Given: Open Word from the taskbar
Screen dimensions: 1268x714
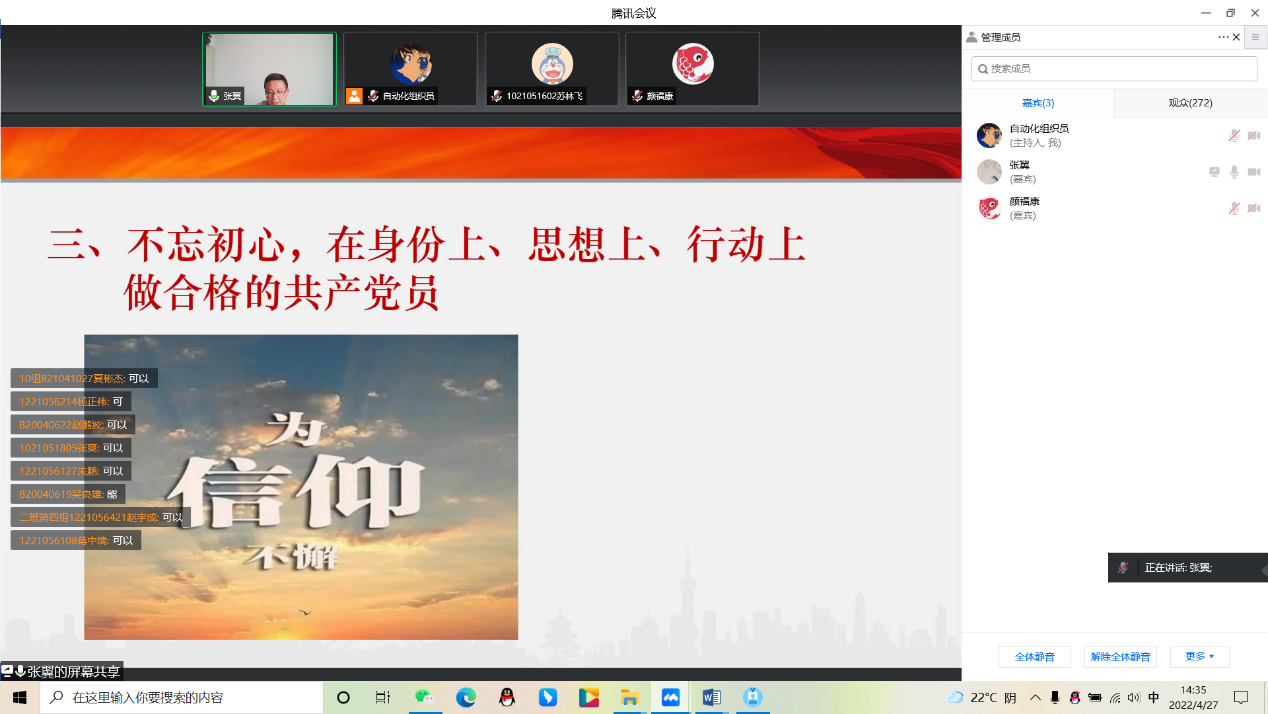Looking at the screenshot, I should pyautogui.click(x=712, y=697).
